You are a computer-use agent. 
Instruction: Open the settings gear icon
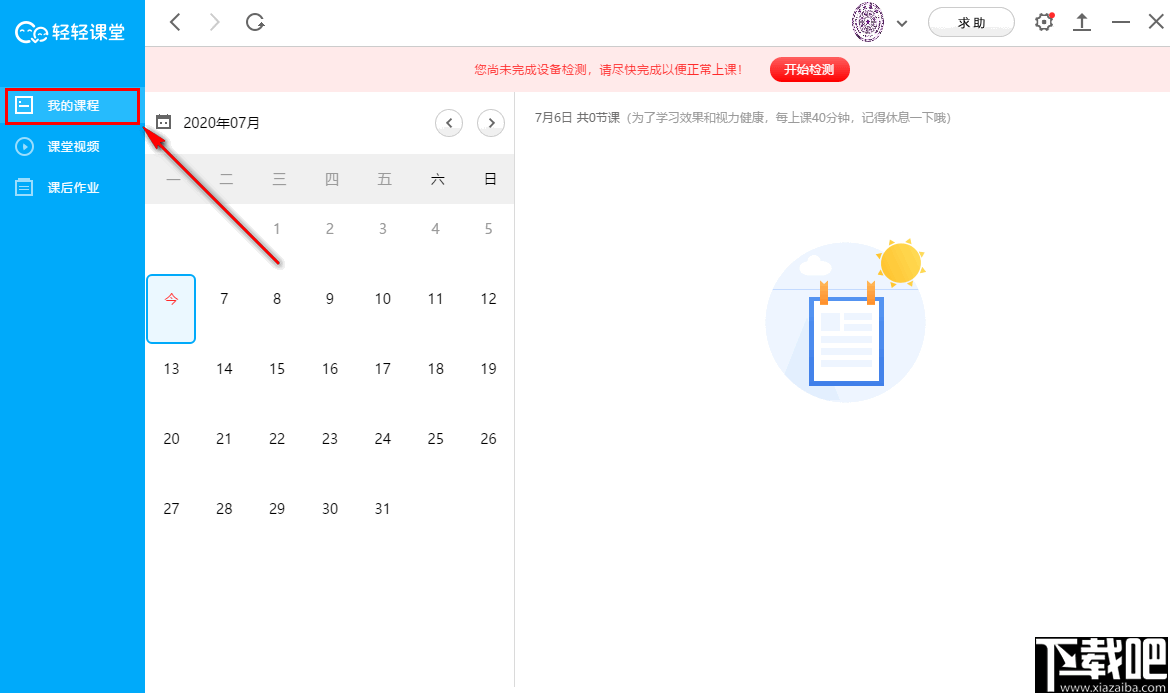click(1044, 21)
